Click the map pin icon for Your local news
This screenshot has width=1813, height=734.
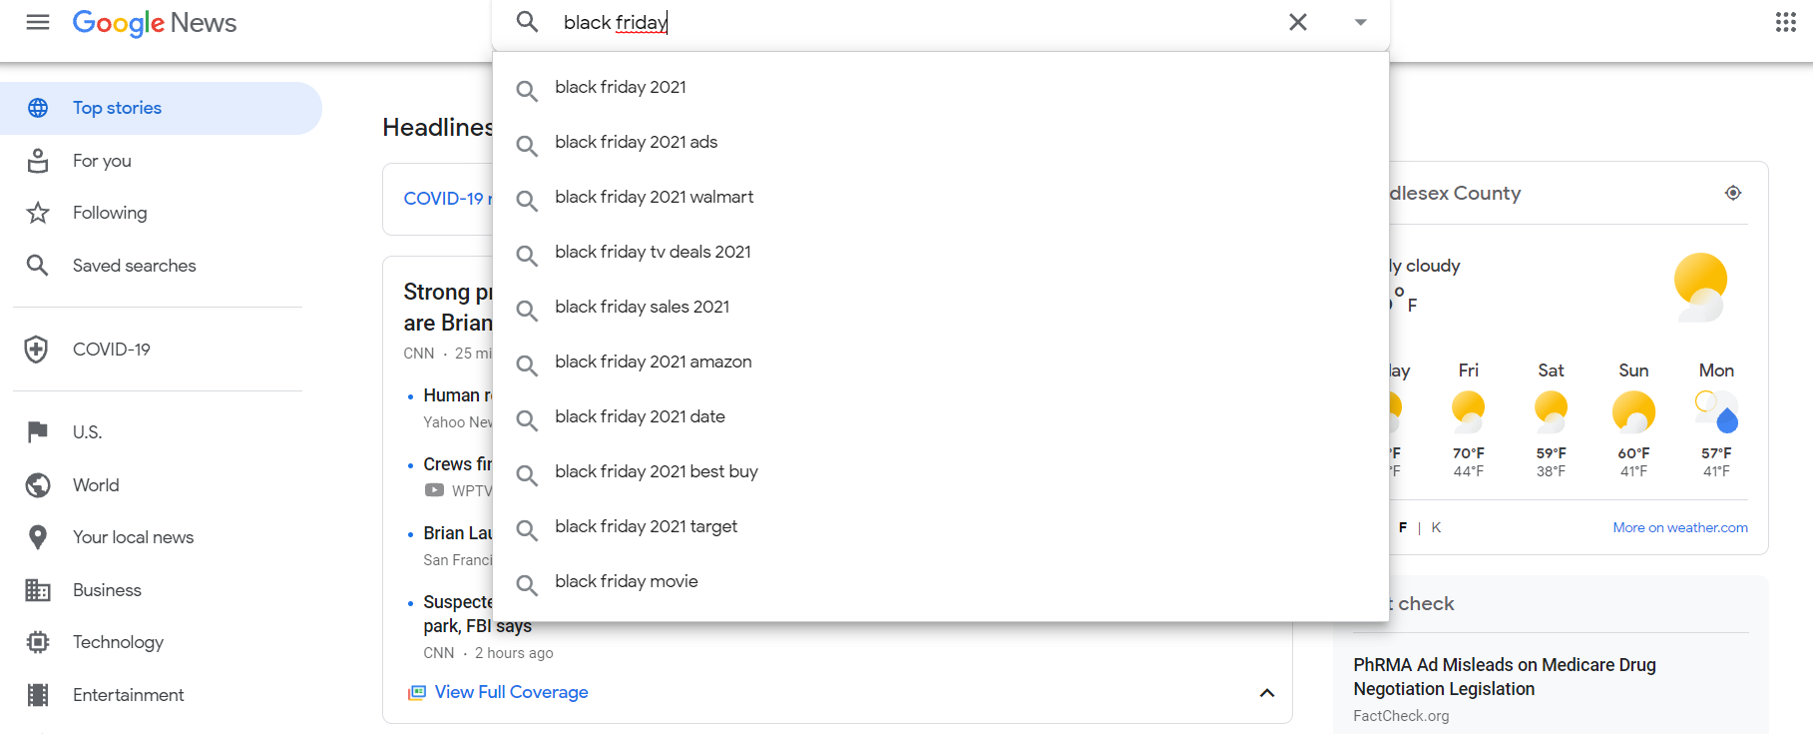(x=37, y=537)
